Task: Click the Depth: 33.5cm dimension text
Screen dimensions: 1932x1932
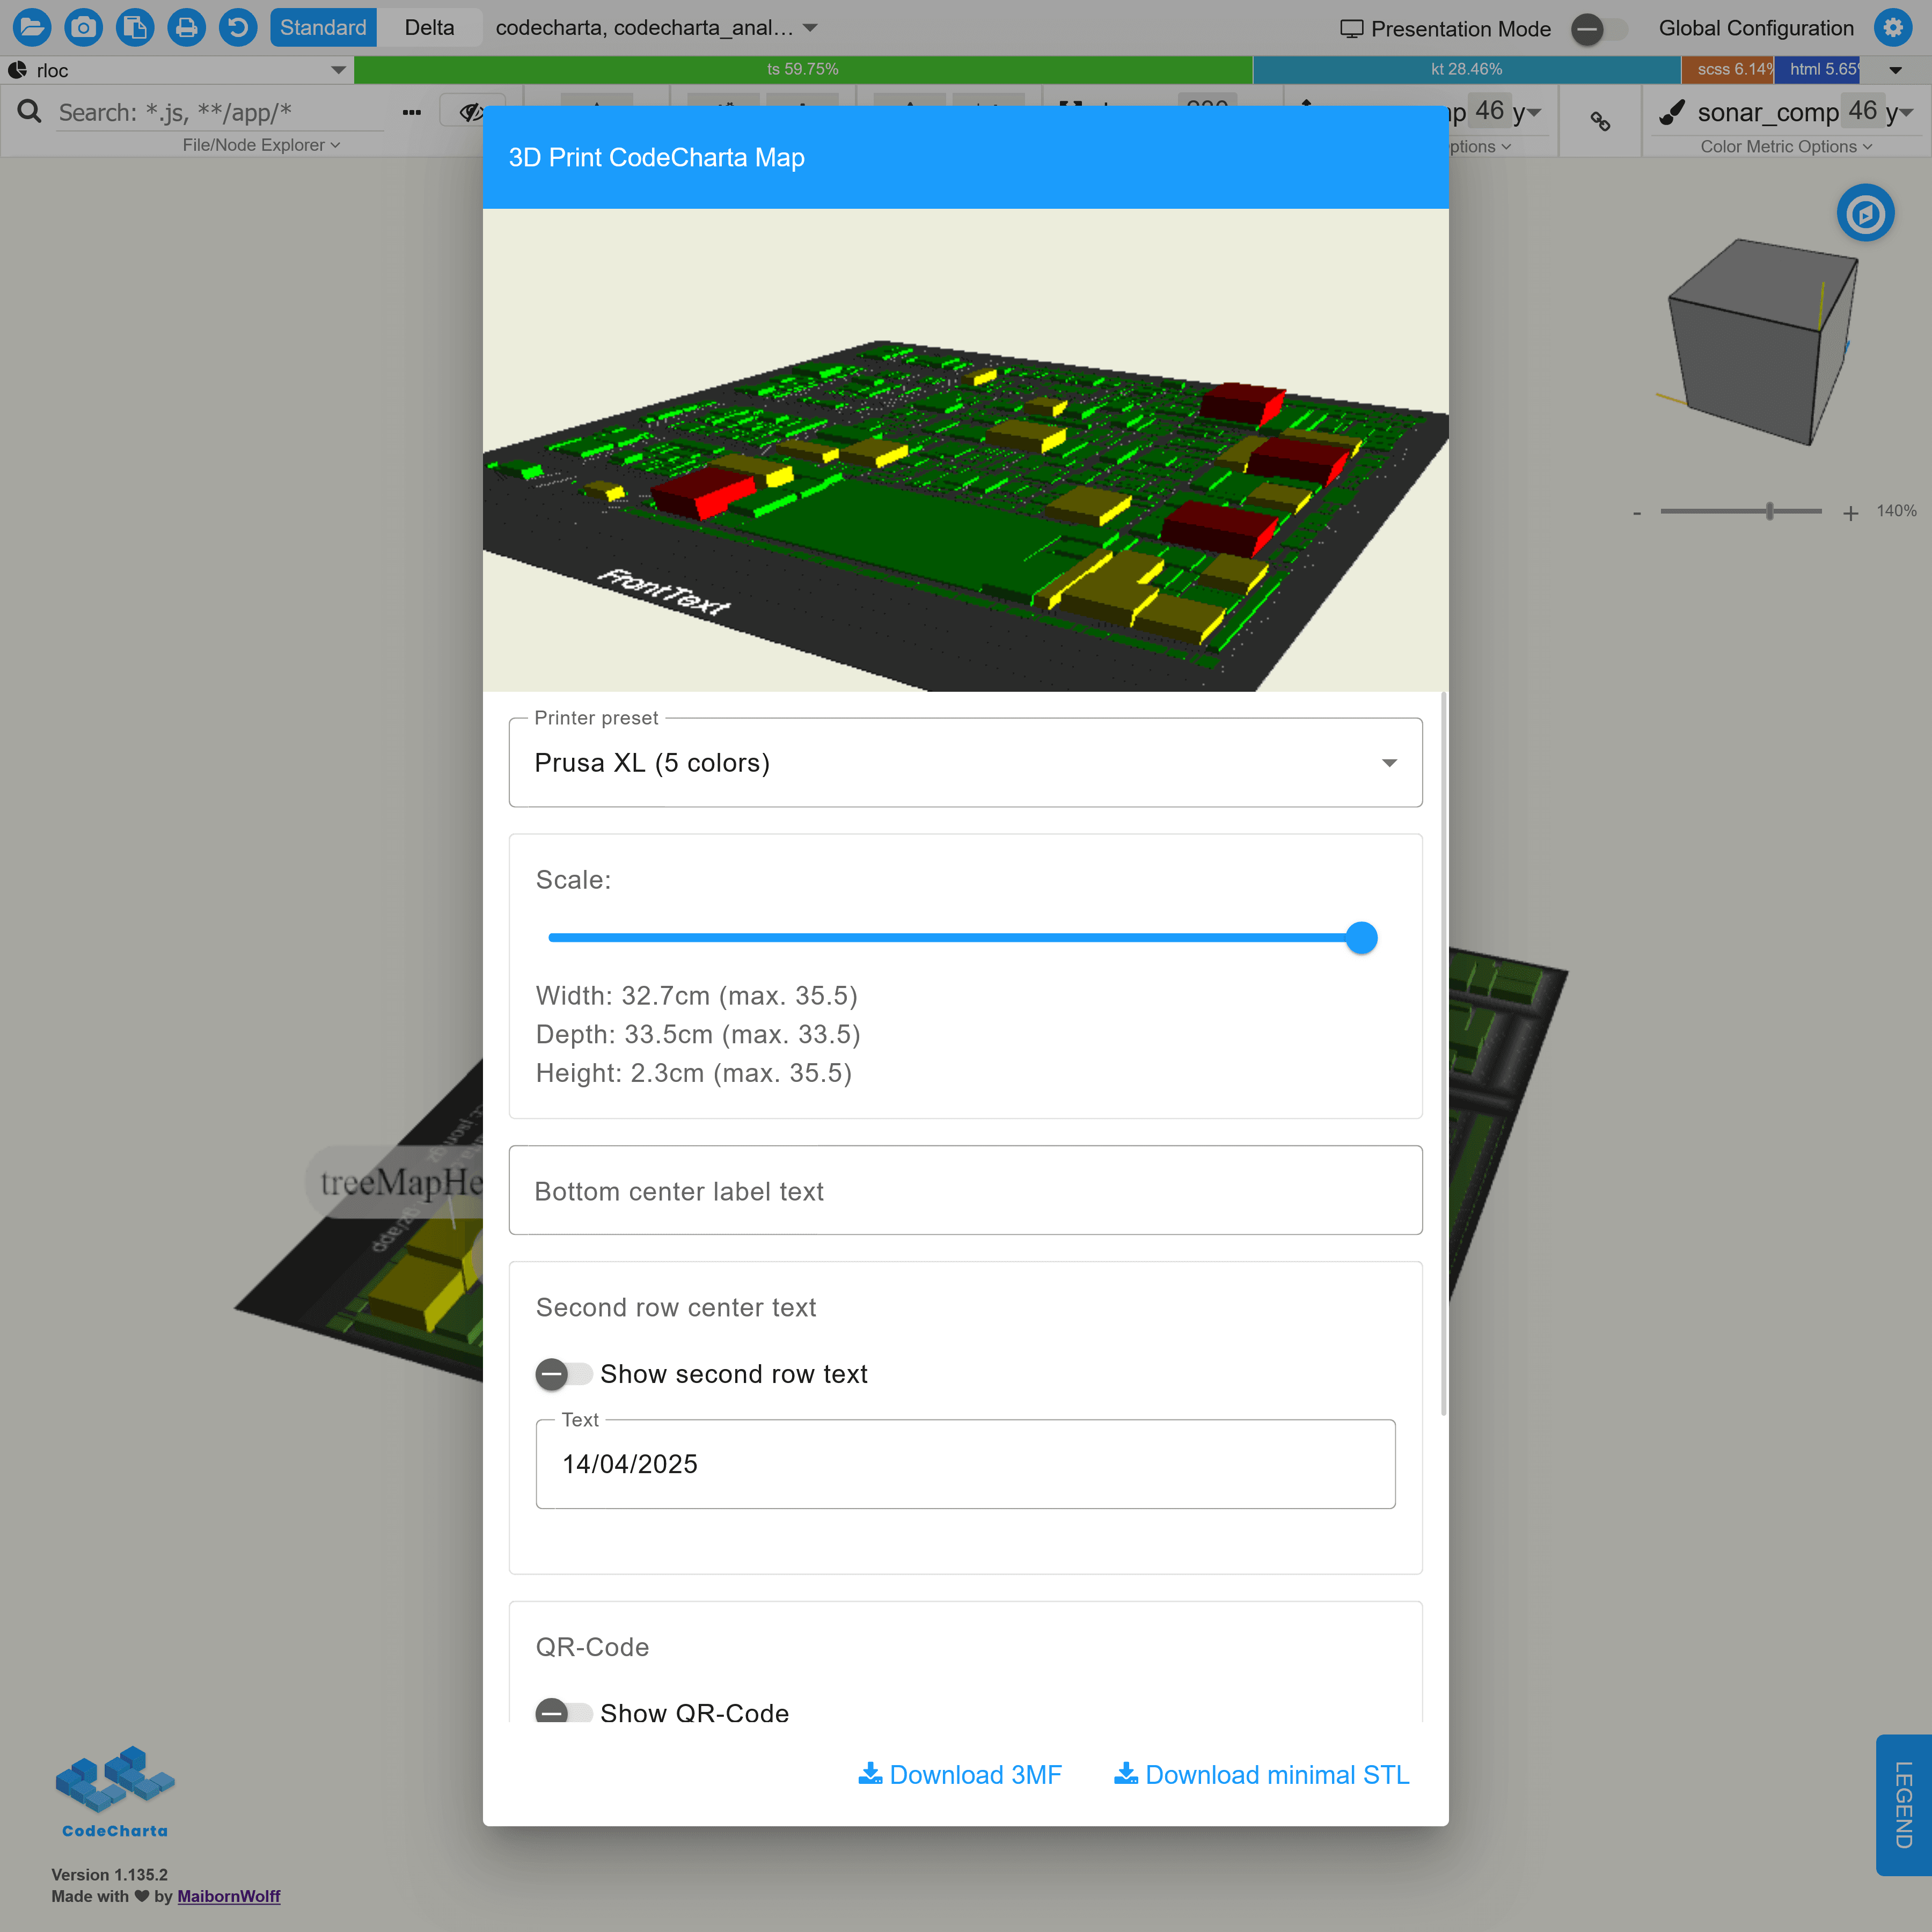Action: click(698, 1034)
